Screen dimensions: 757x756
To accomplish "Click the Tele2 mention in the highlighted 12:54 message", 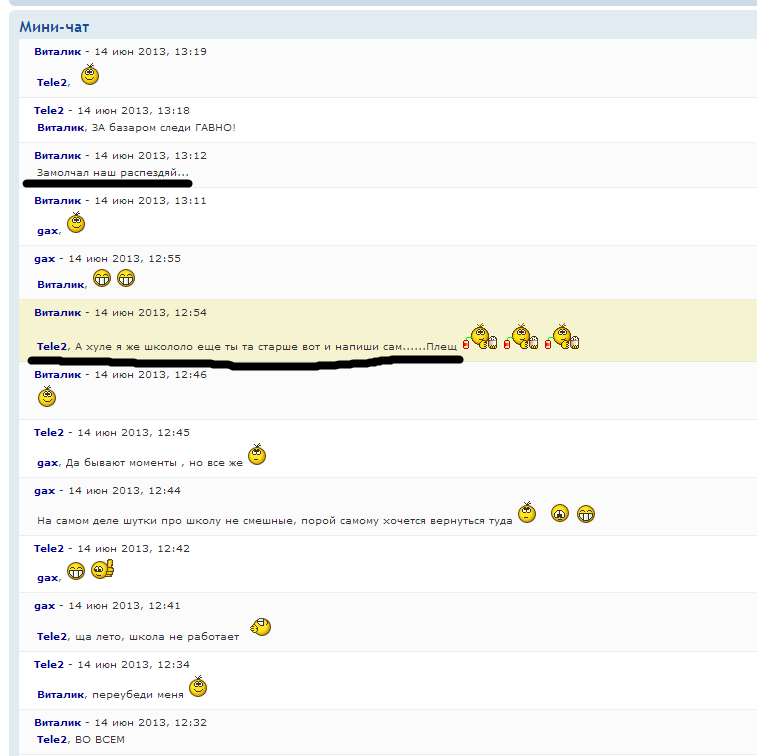I will click(52, 347).
